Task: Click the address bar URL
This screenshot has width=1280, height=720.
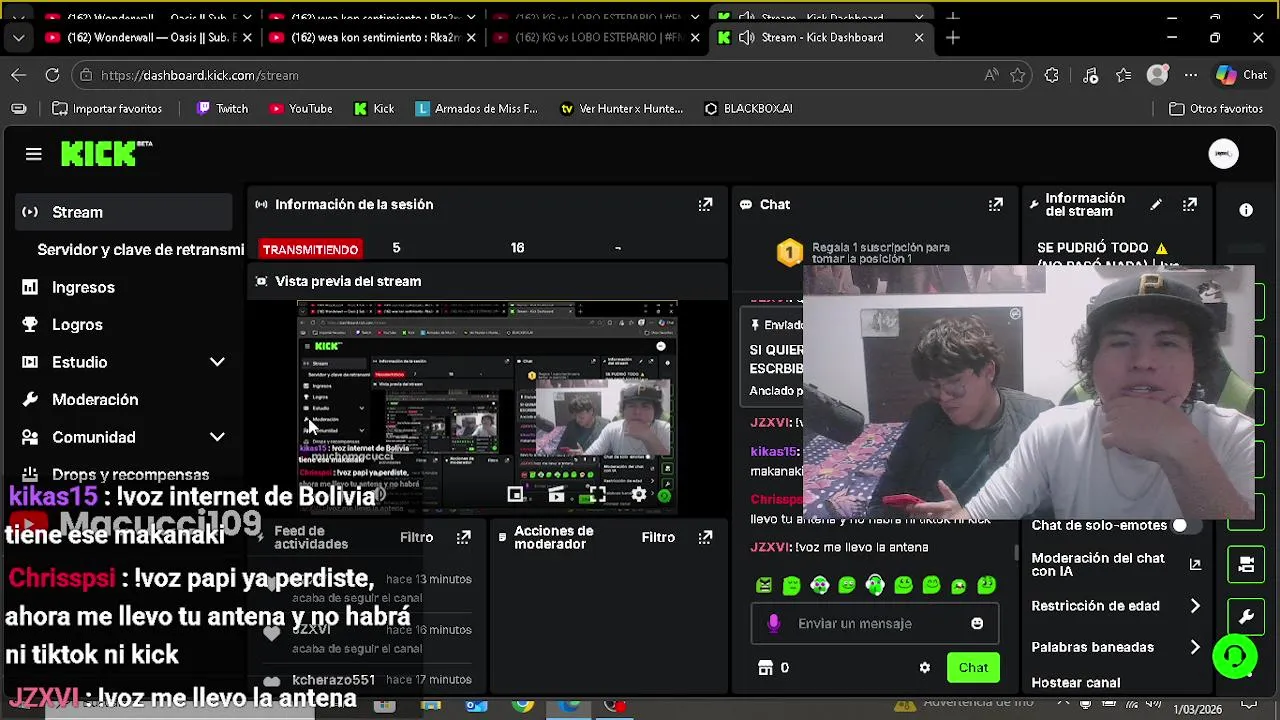Action: click(200, 75)
